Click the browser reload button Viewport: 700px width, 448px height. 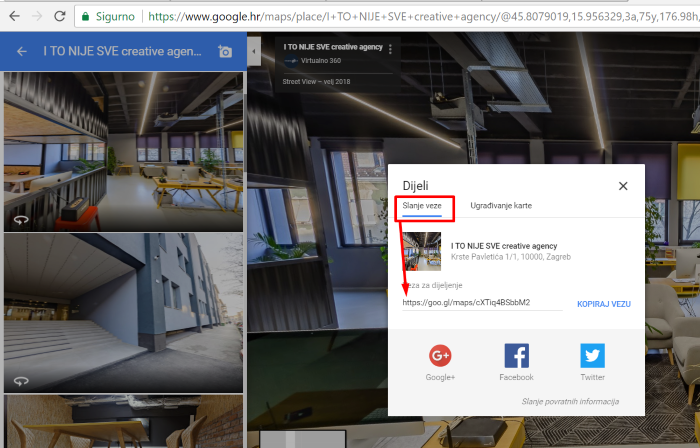click(x=60, y=16)
